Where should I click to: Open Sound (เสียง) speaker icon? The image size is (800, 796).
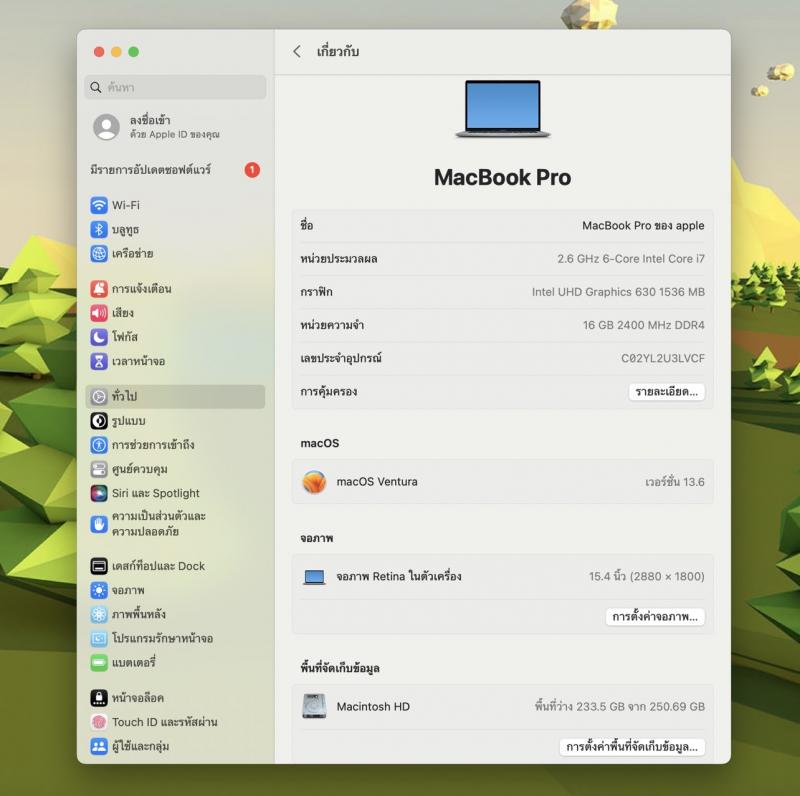pyautogui.click(x=99, y=312)
